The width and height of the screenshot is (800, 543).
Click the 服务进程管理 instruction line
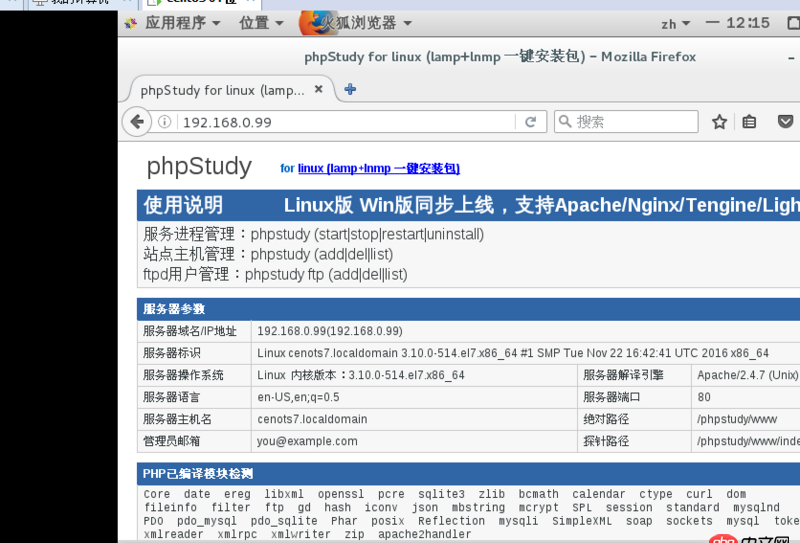pyautogui.click(x=313, y=234)
